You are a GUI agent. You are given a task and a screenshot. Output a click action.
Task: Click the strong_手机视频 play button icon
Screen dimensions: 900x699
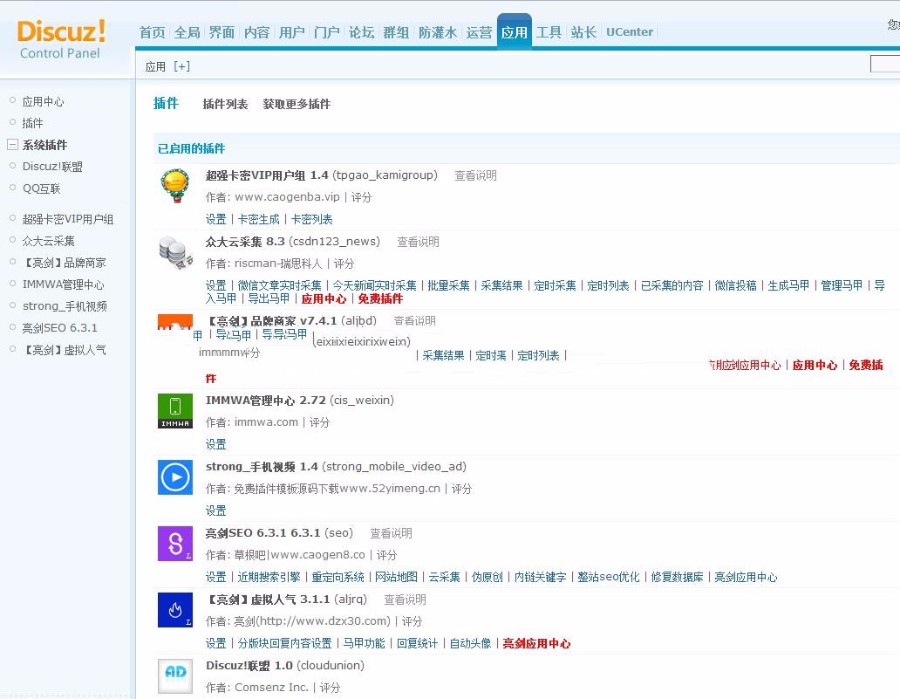175,478
